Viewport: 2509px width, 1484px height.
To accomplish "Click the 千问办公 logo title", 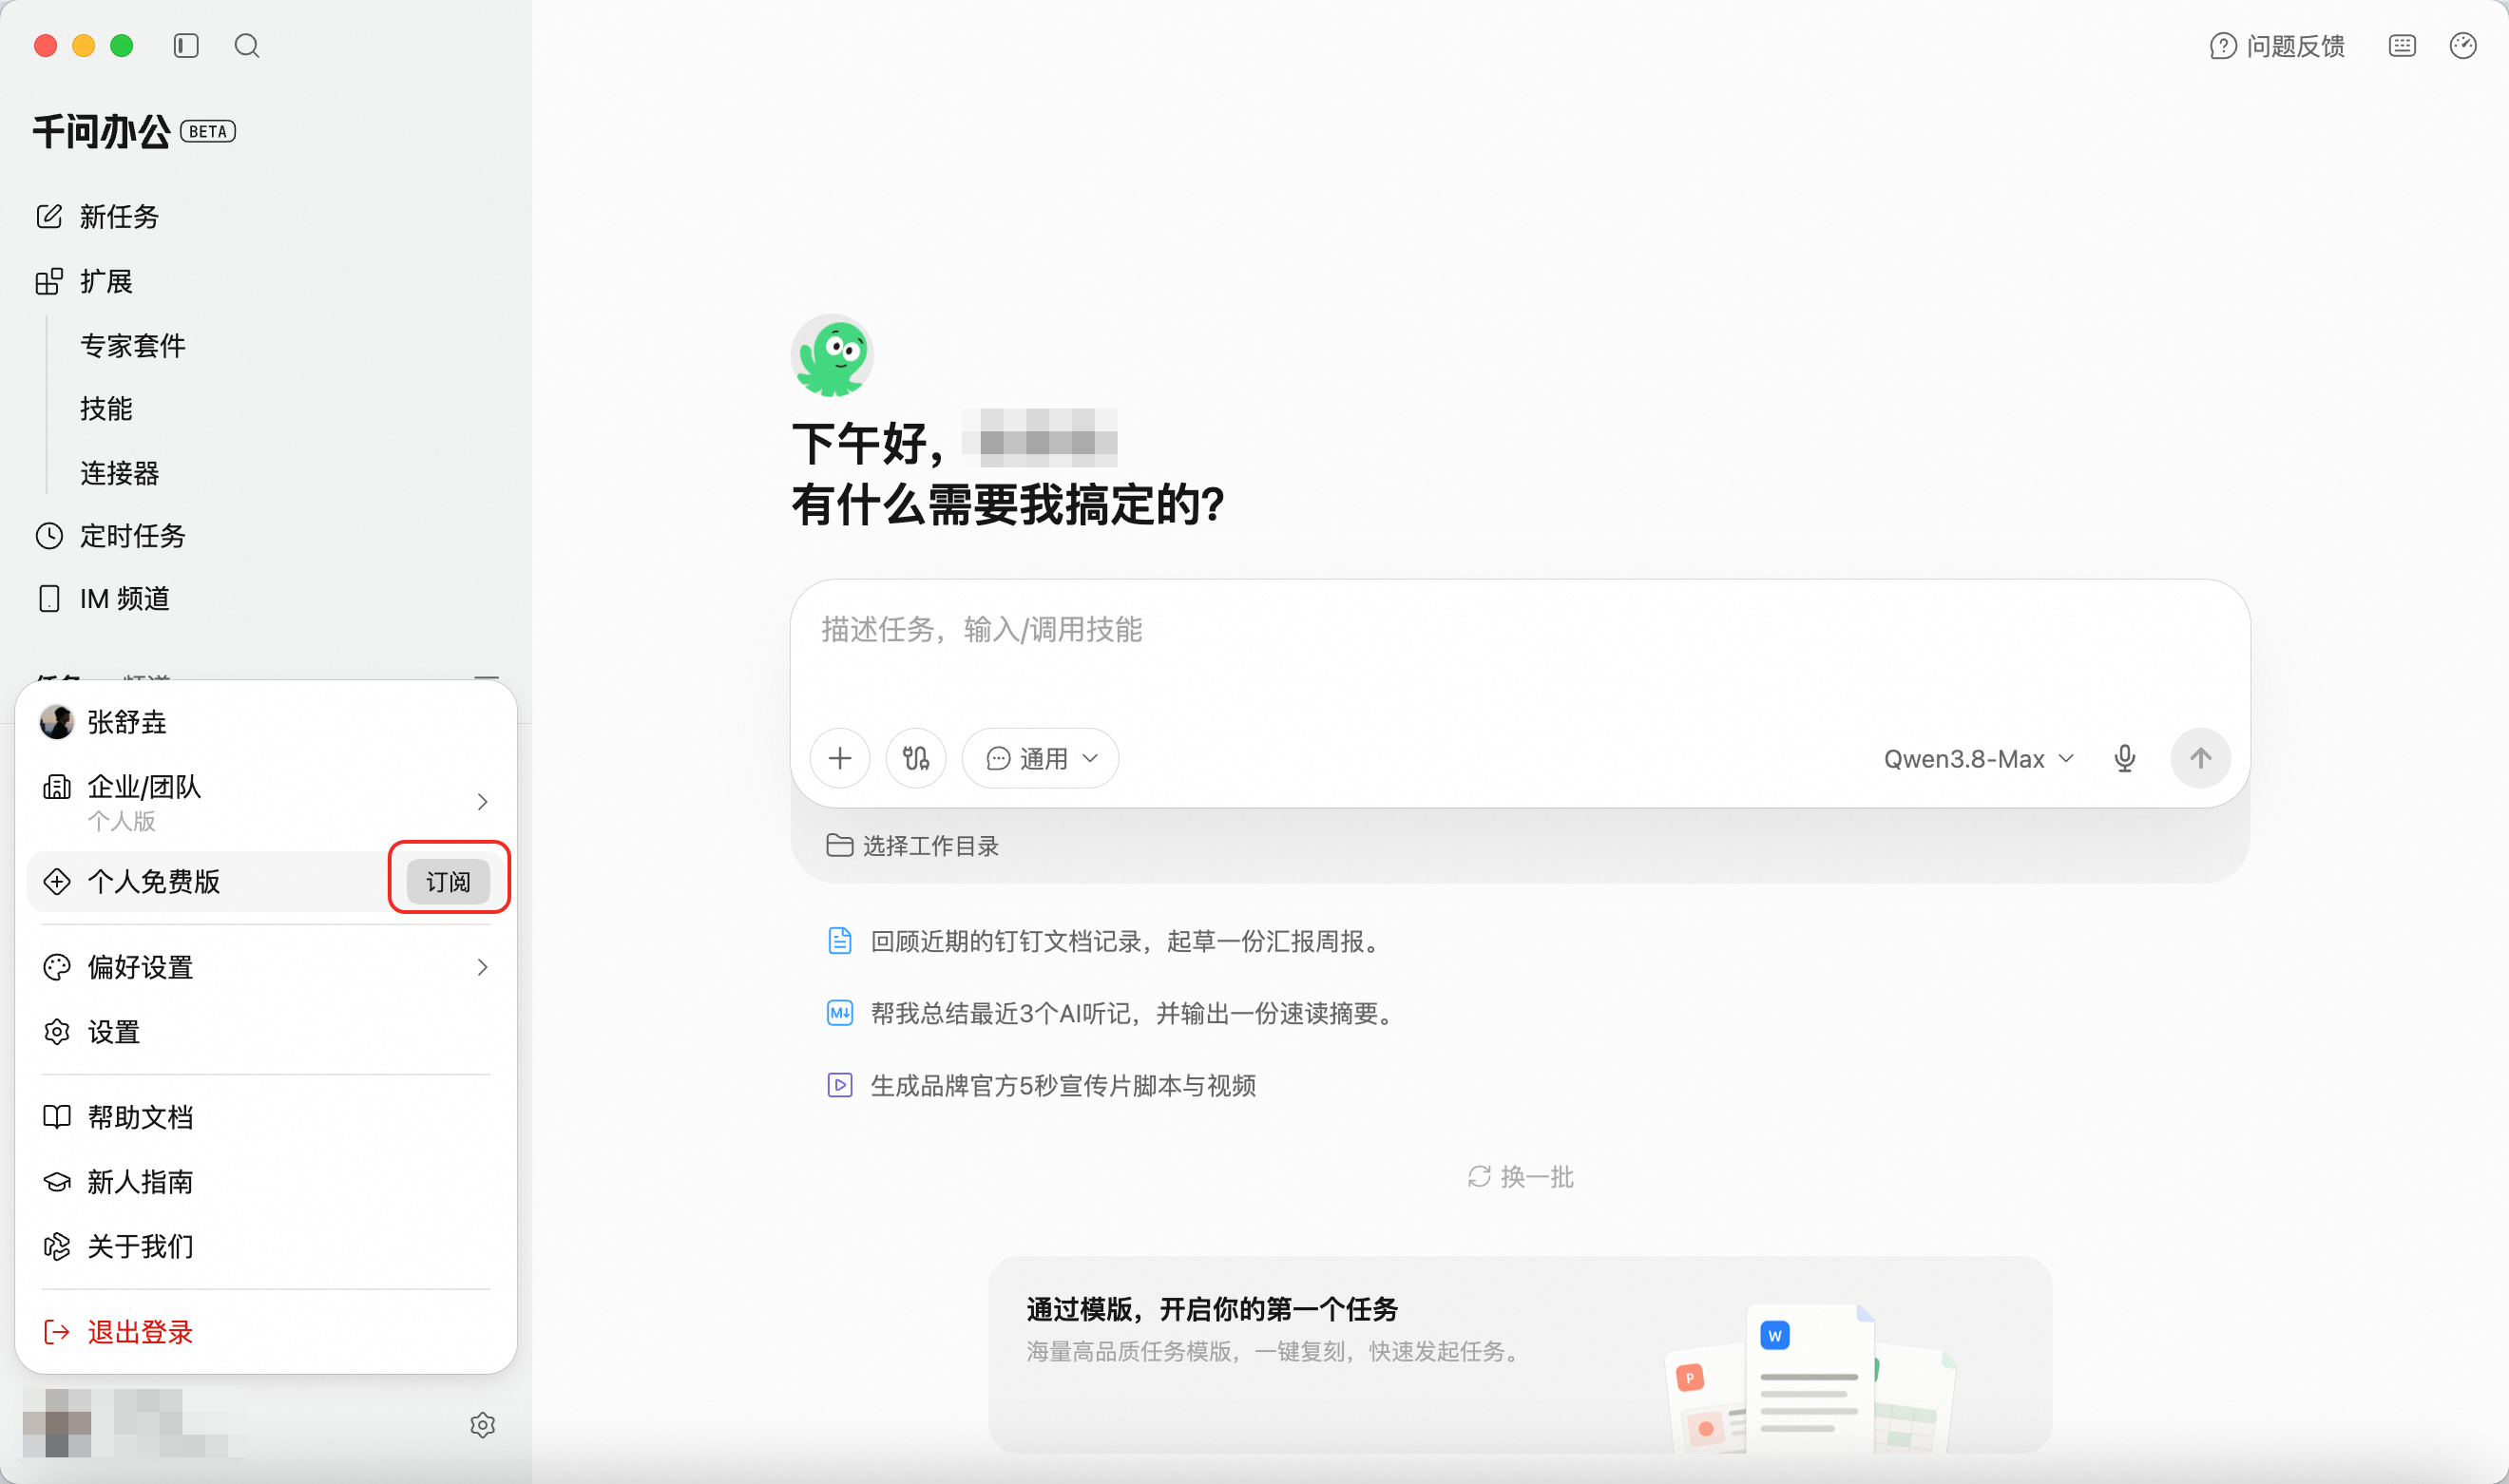I will tap(101, 131).
